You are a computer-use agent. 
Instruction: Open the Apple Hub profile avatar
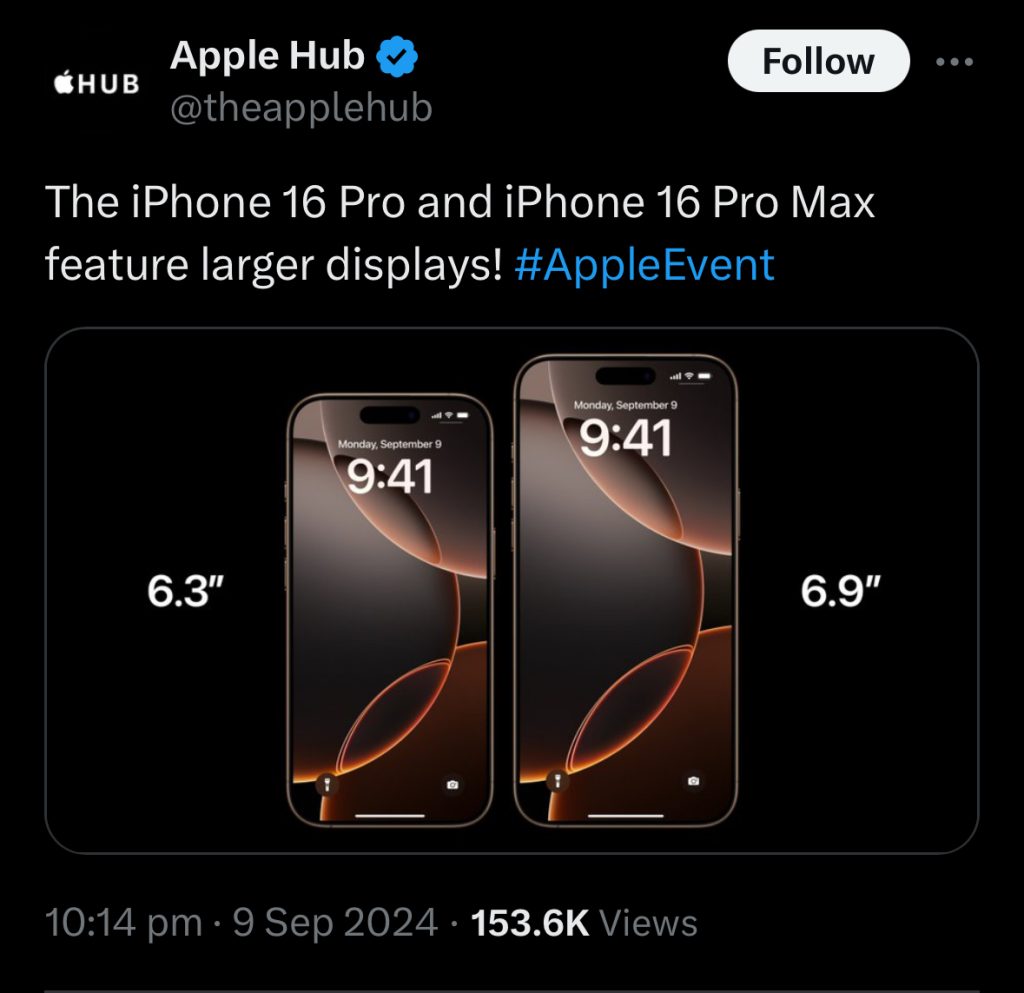97,84
